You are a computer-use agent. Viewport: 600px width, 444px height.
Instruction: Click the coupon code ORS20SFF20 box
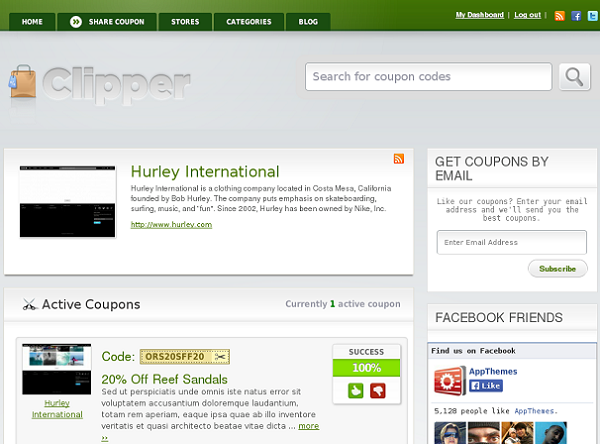point(185,357)
